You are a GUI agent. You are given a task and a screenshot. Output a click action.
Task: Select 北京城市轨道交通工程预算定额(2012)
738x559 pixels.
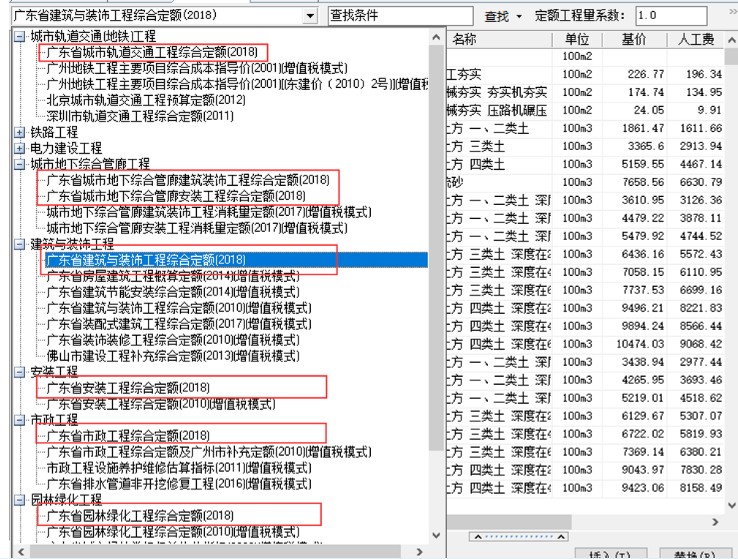pos(146,100)
